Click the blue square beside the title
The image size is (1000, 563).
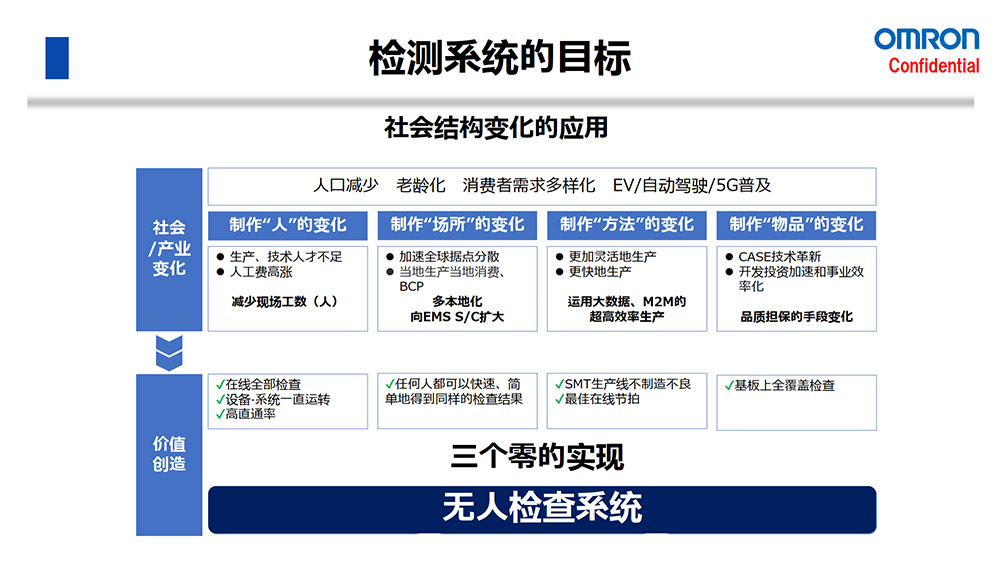pos(57,58)
